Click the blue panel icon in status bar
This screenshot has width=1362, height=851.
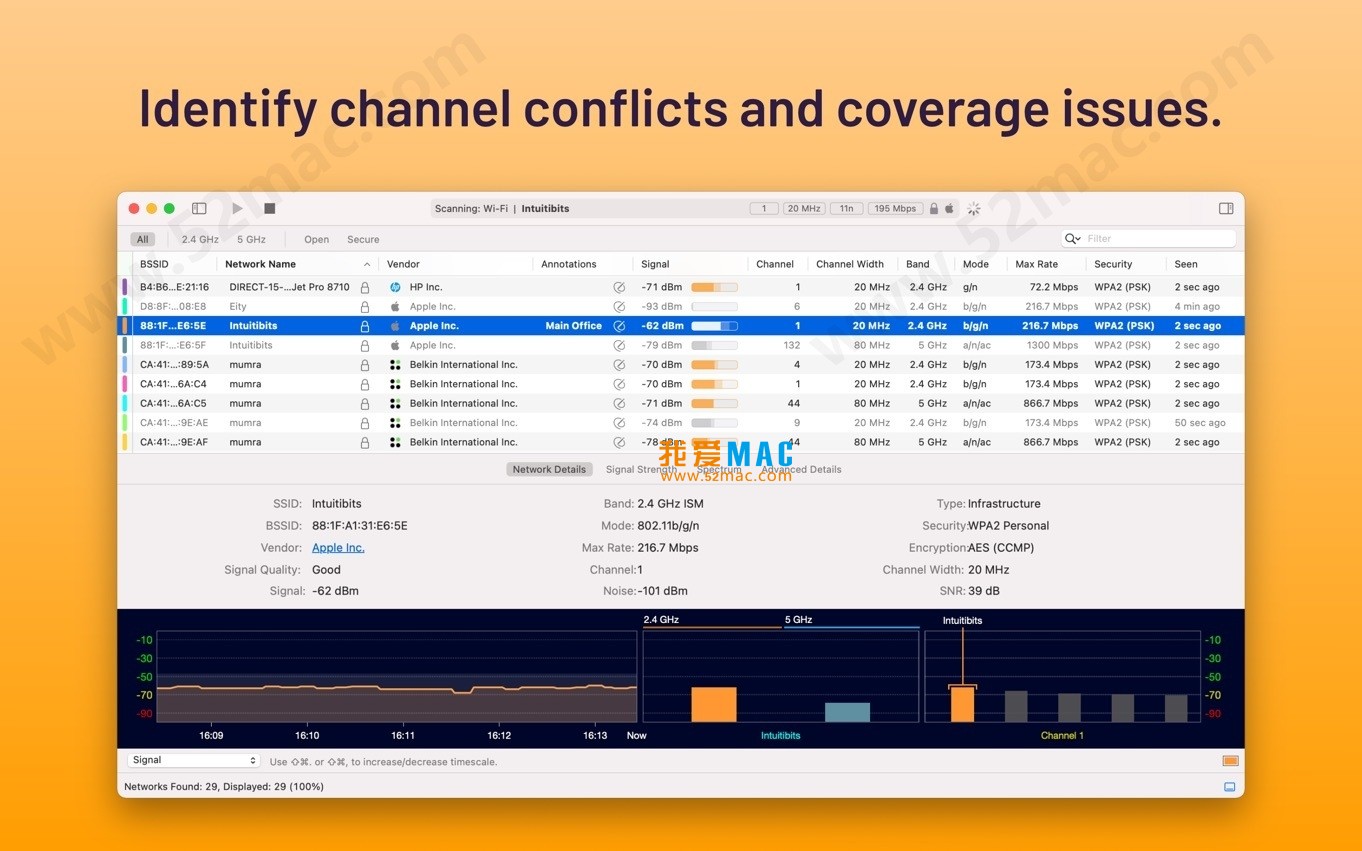(x=1230, y=787)
